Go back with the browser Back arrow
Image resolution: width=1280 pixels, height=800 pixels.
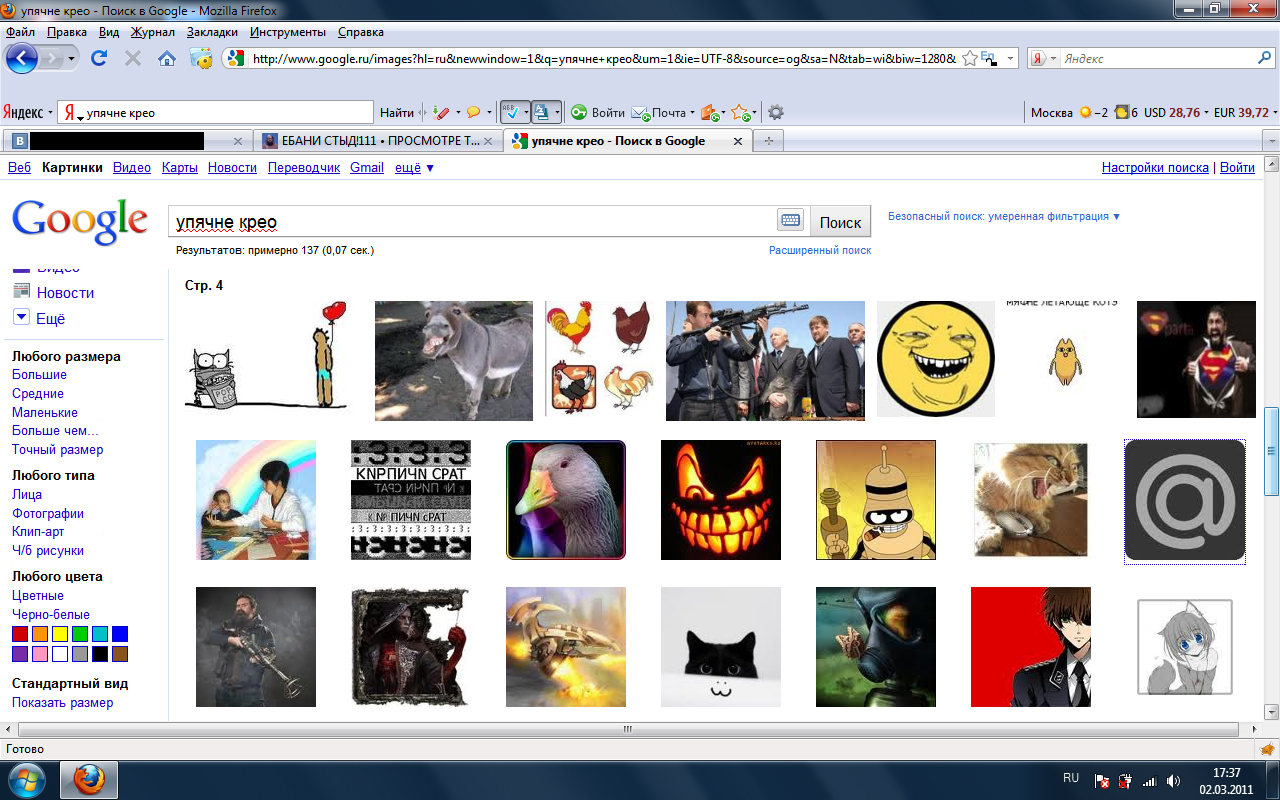pos(22,59)
